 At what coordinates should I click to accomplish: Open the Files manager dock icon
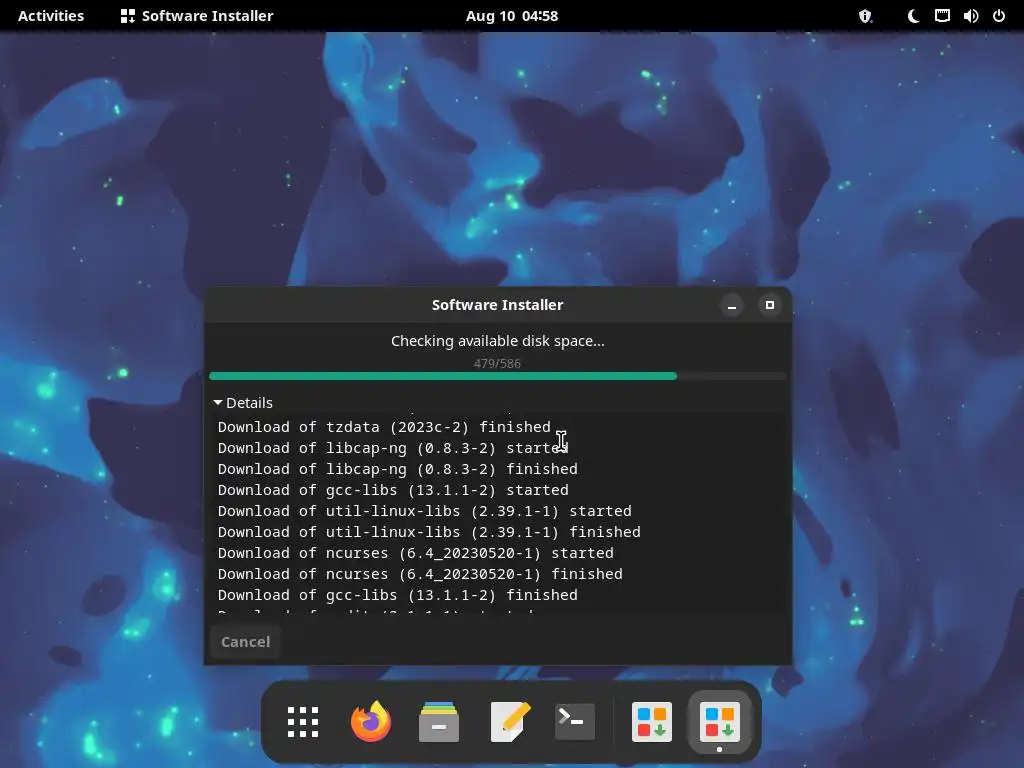439,722
